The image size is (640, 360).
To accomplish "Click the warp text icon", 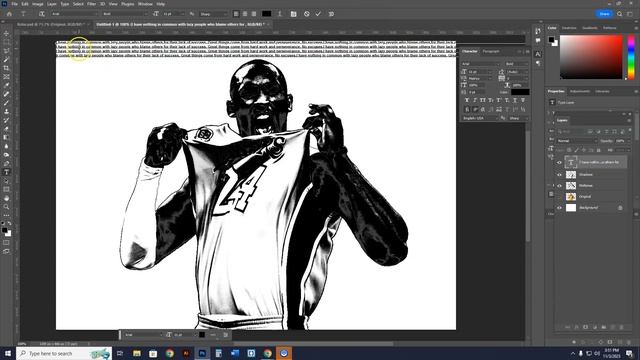I will coord(280,14).
